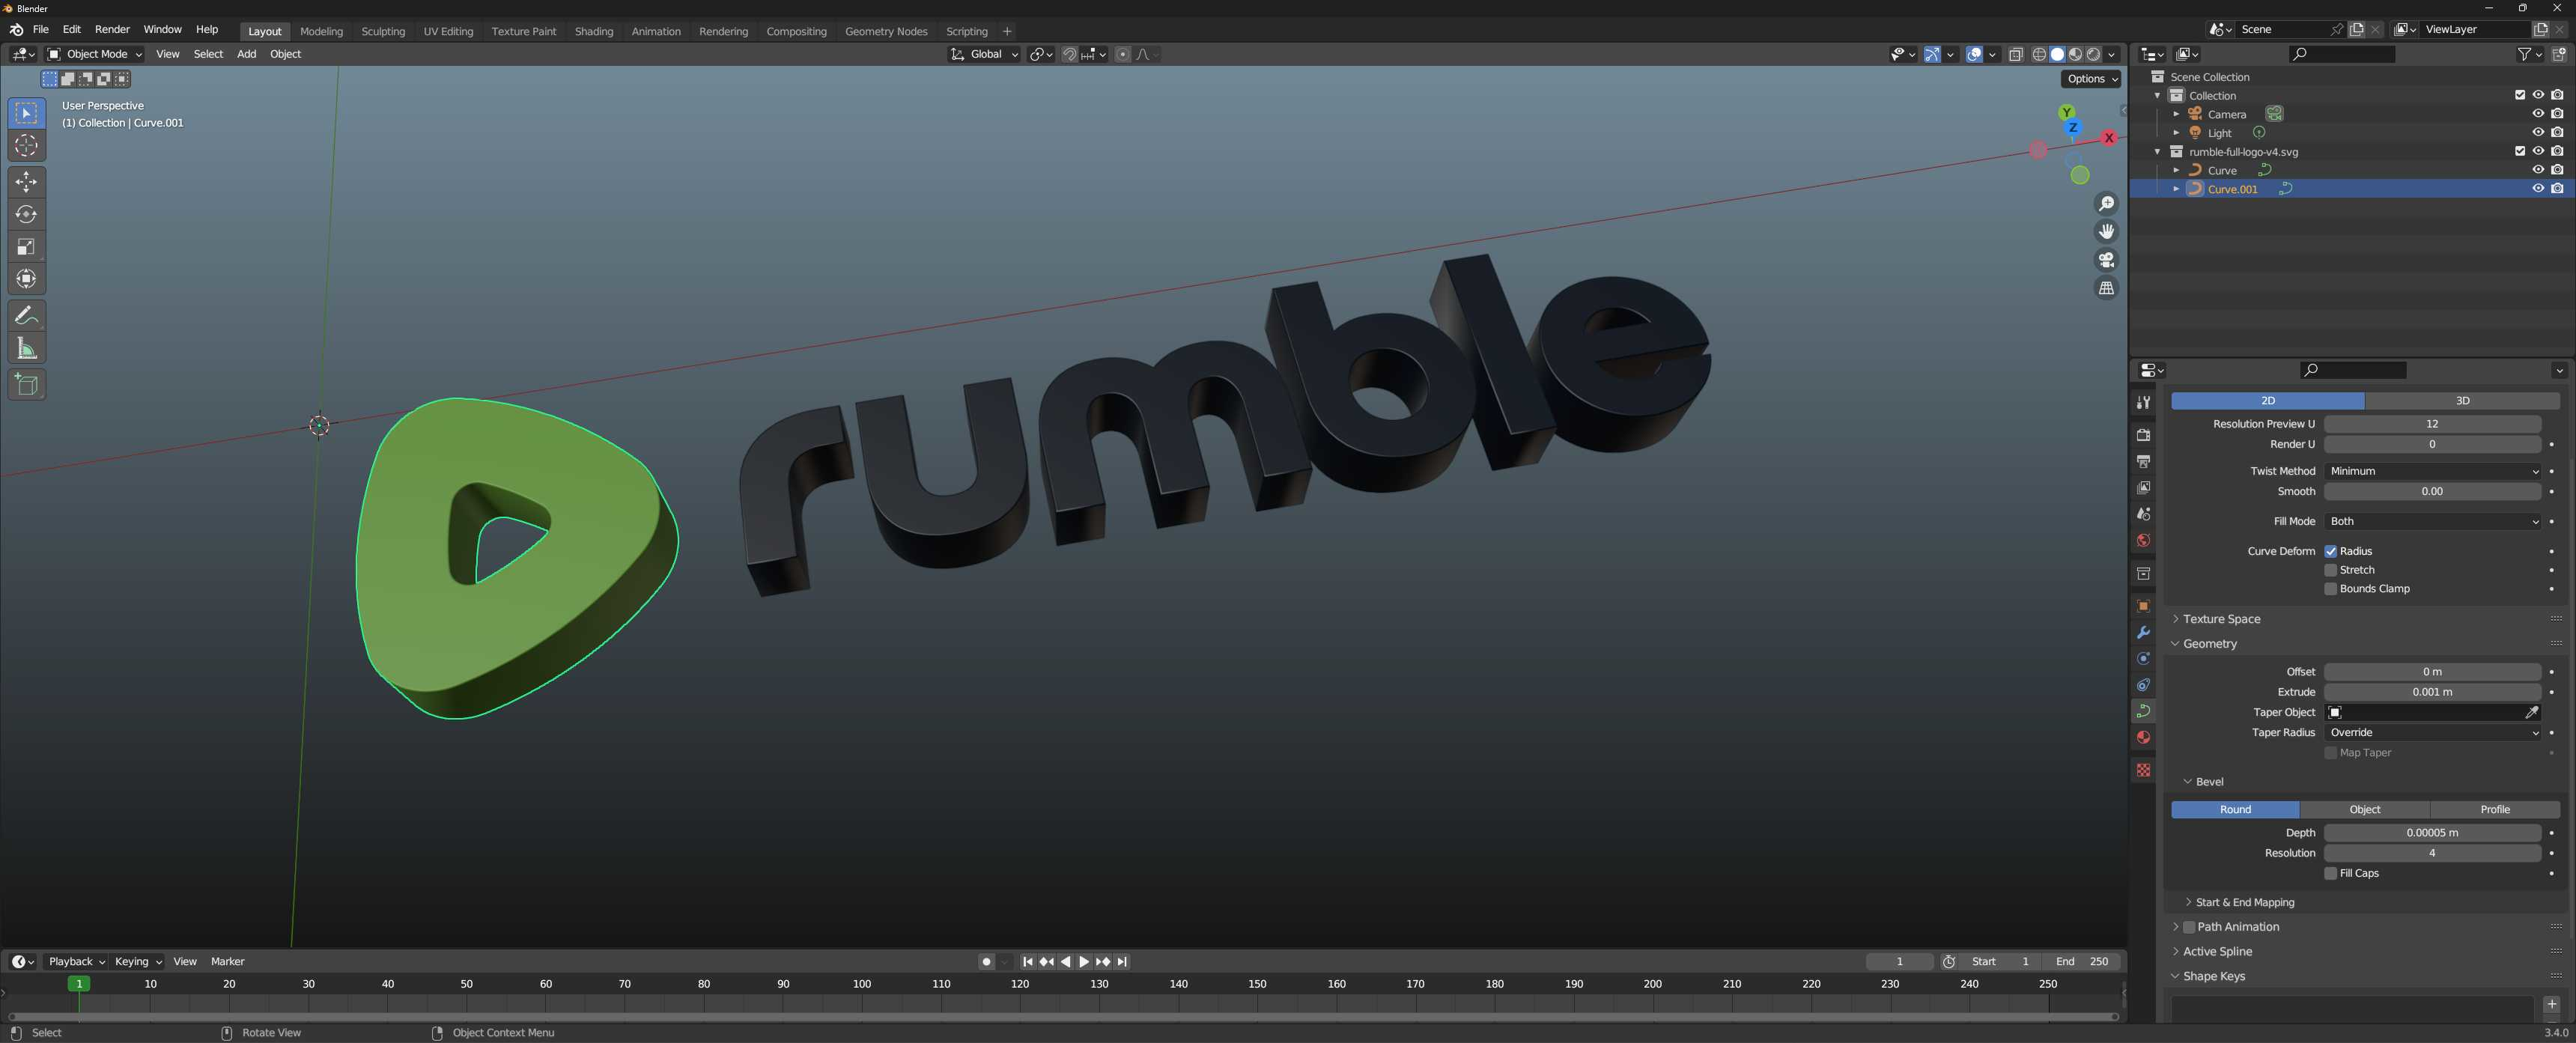Viewport: 2576px width, 1043px height.
Task: Click the Bevel Depth value field
Action: (x=2432, y=833)
